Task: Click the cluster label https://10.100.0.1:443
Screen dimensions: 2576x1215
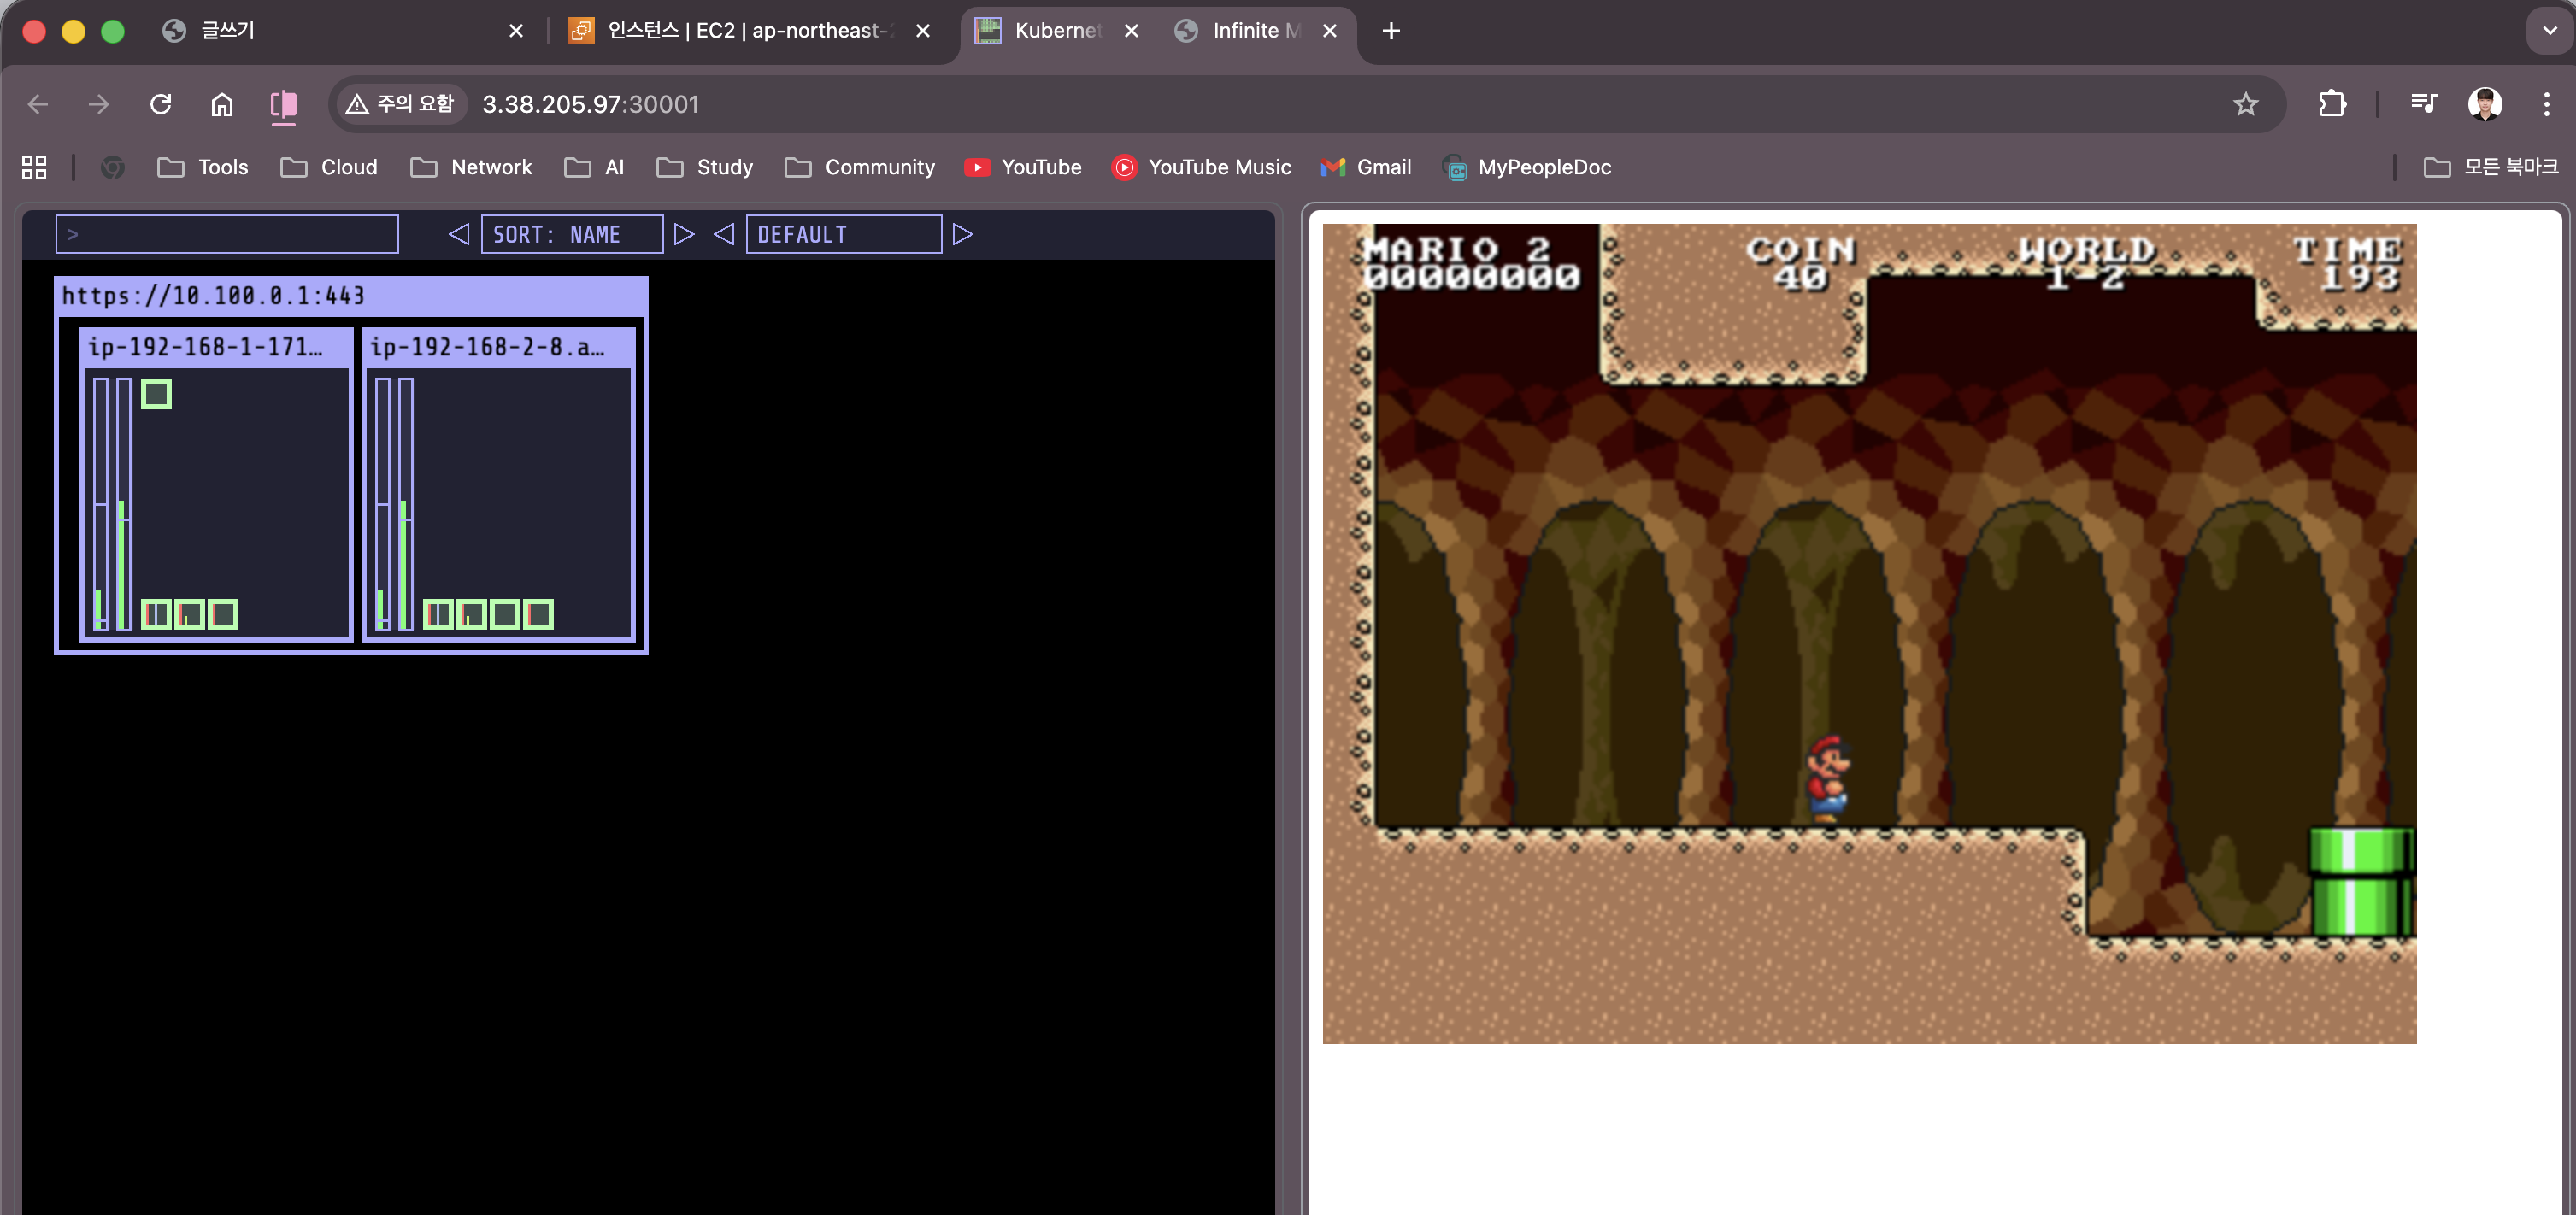Action: (x=213, y=296)
